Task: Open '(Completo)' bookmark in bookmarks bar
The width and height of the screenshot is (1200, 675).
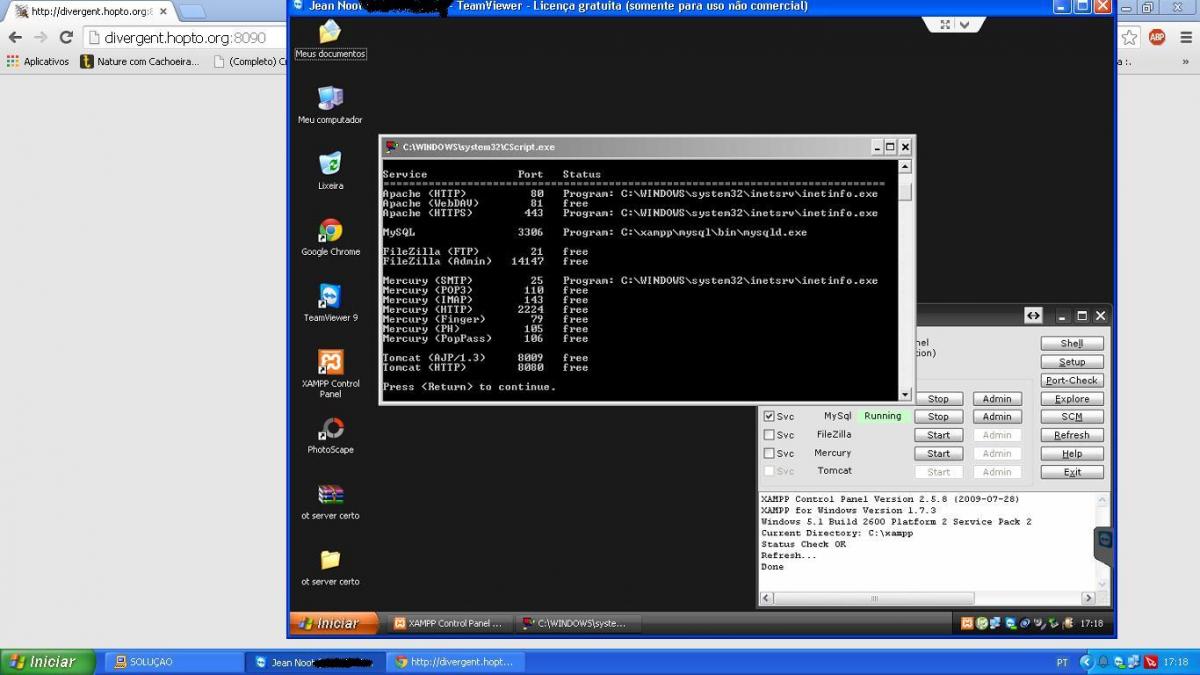Action: 250,61
